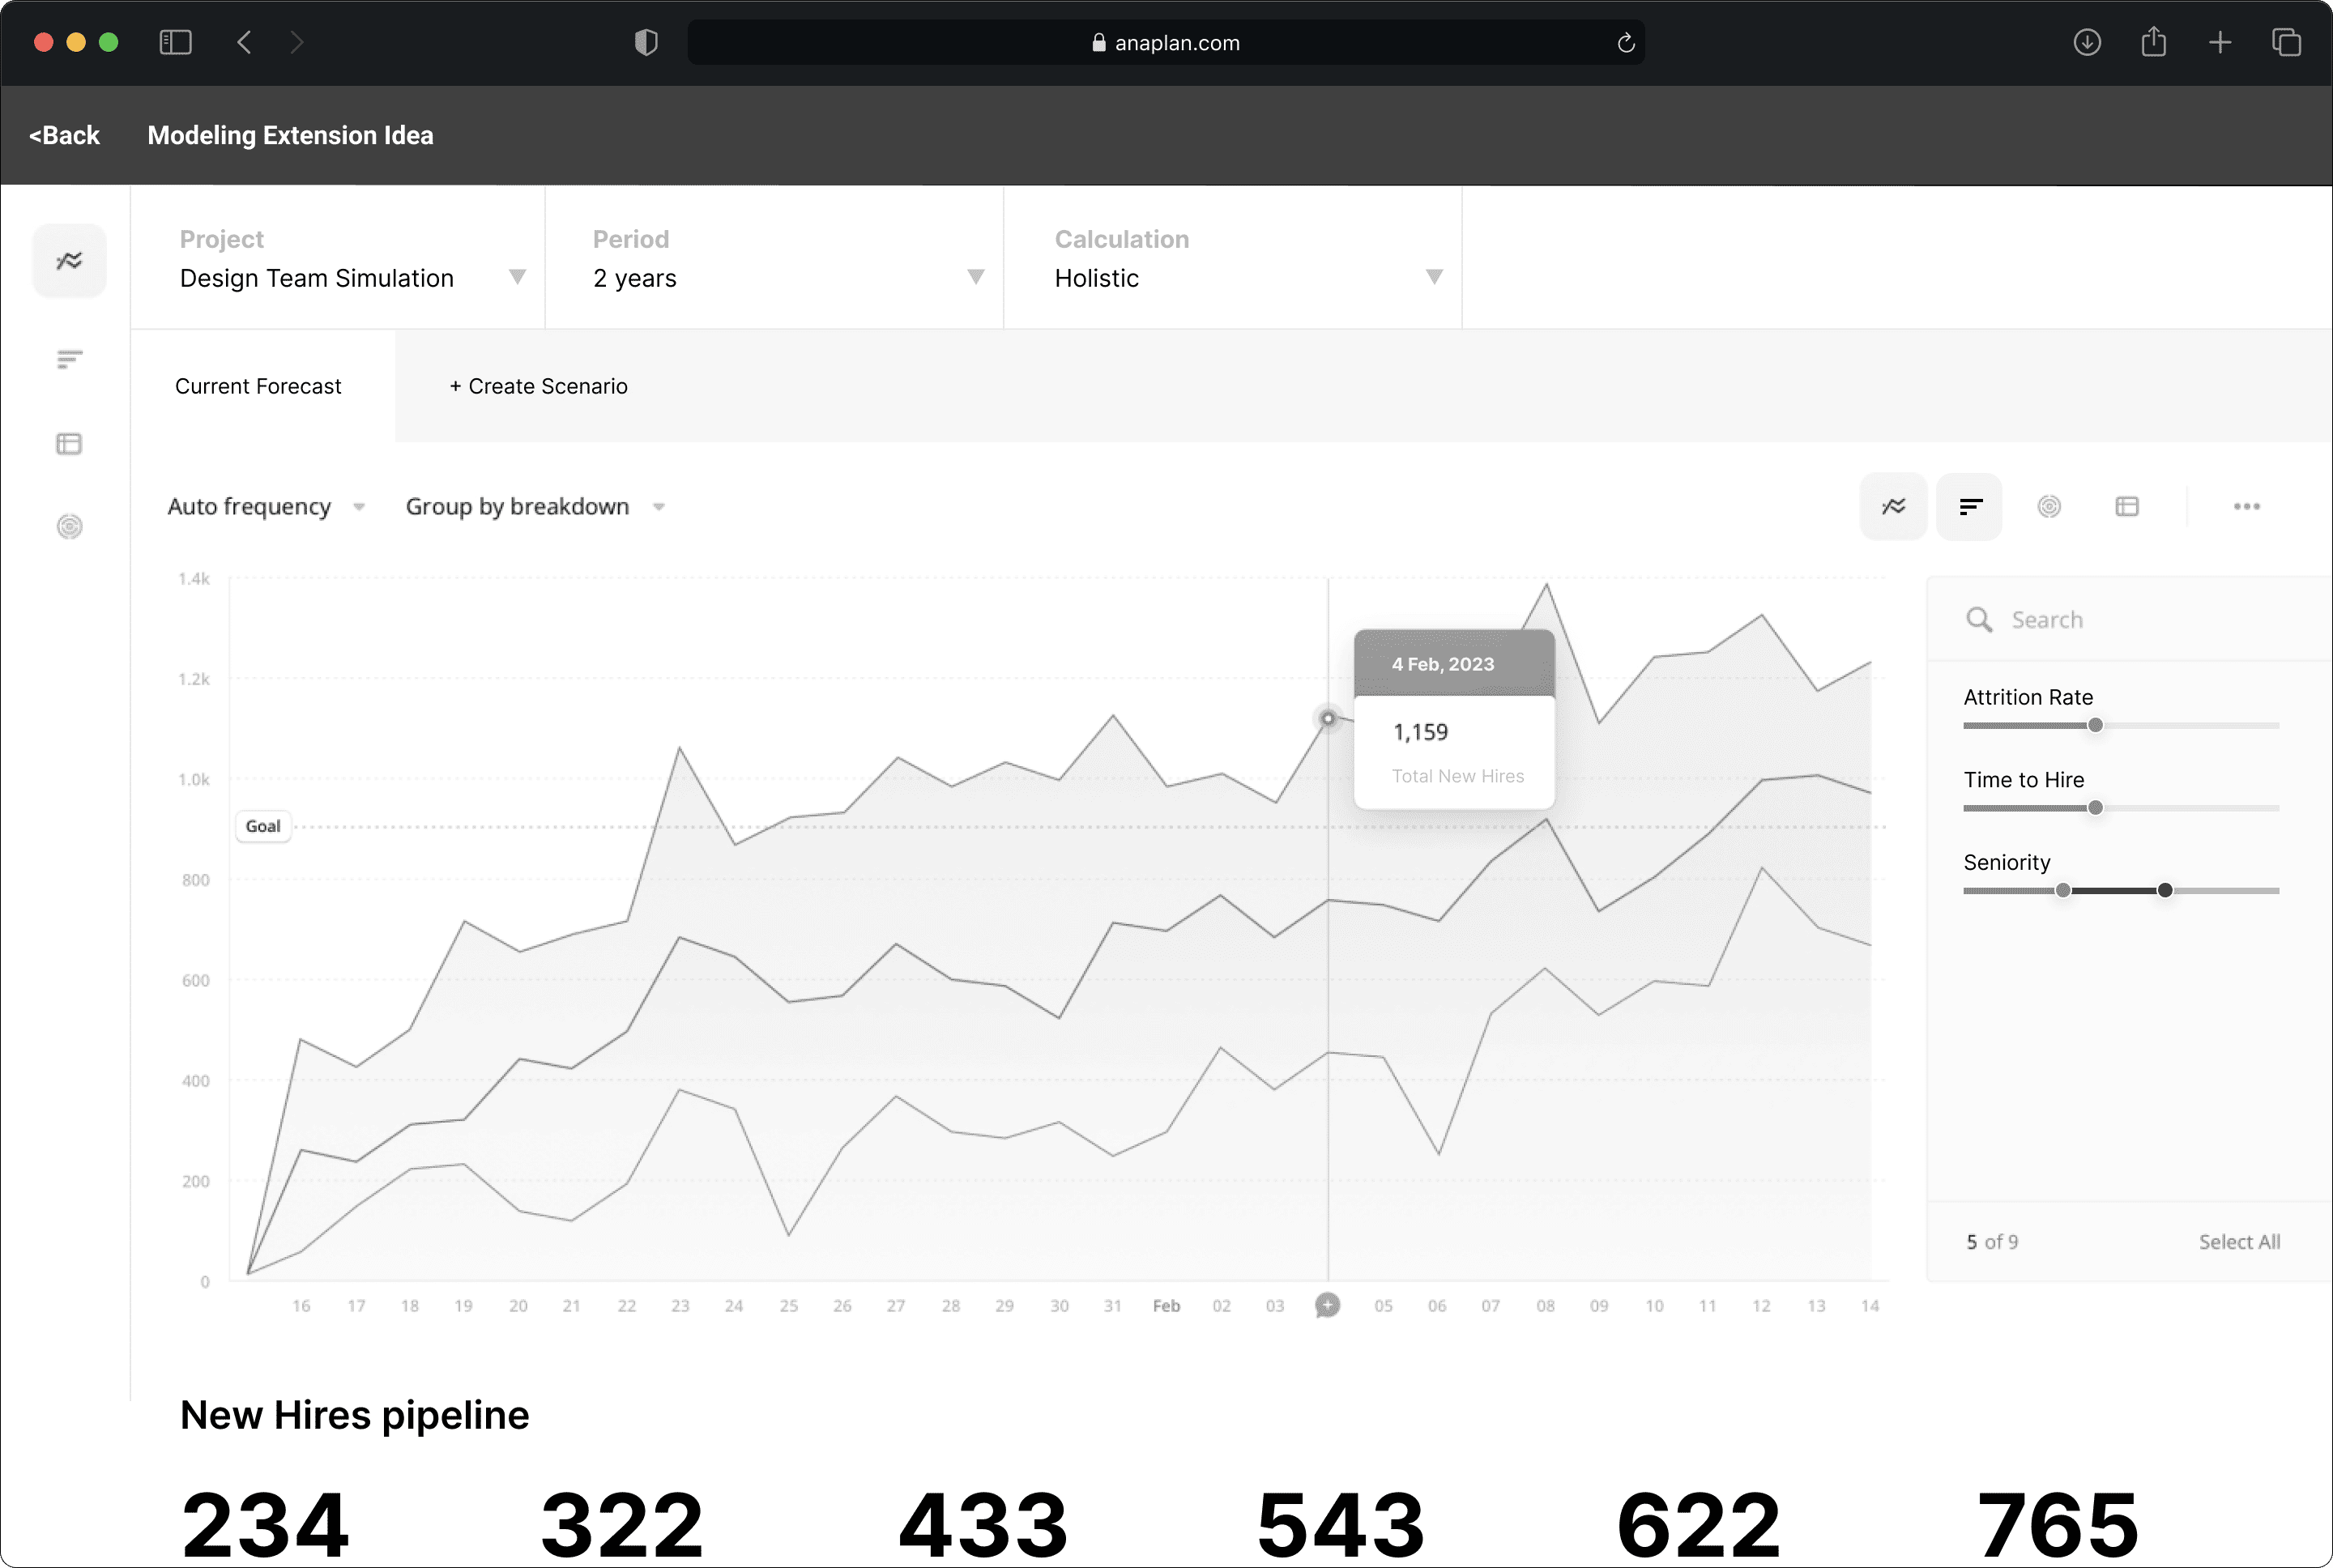Click the Safari share icon

tap(2154, 42)
